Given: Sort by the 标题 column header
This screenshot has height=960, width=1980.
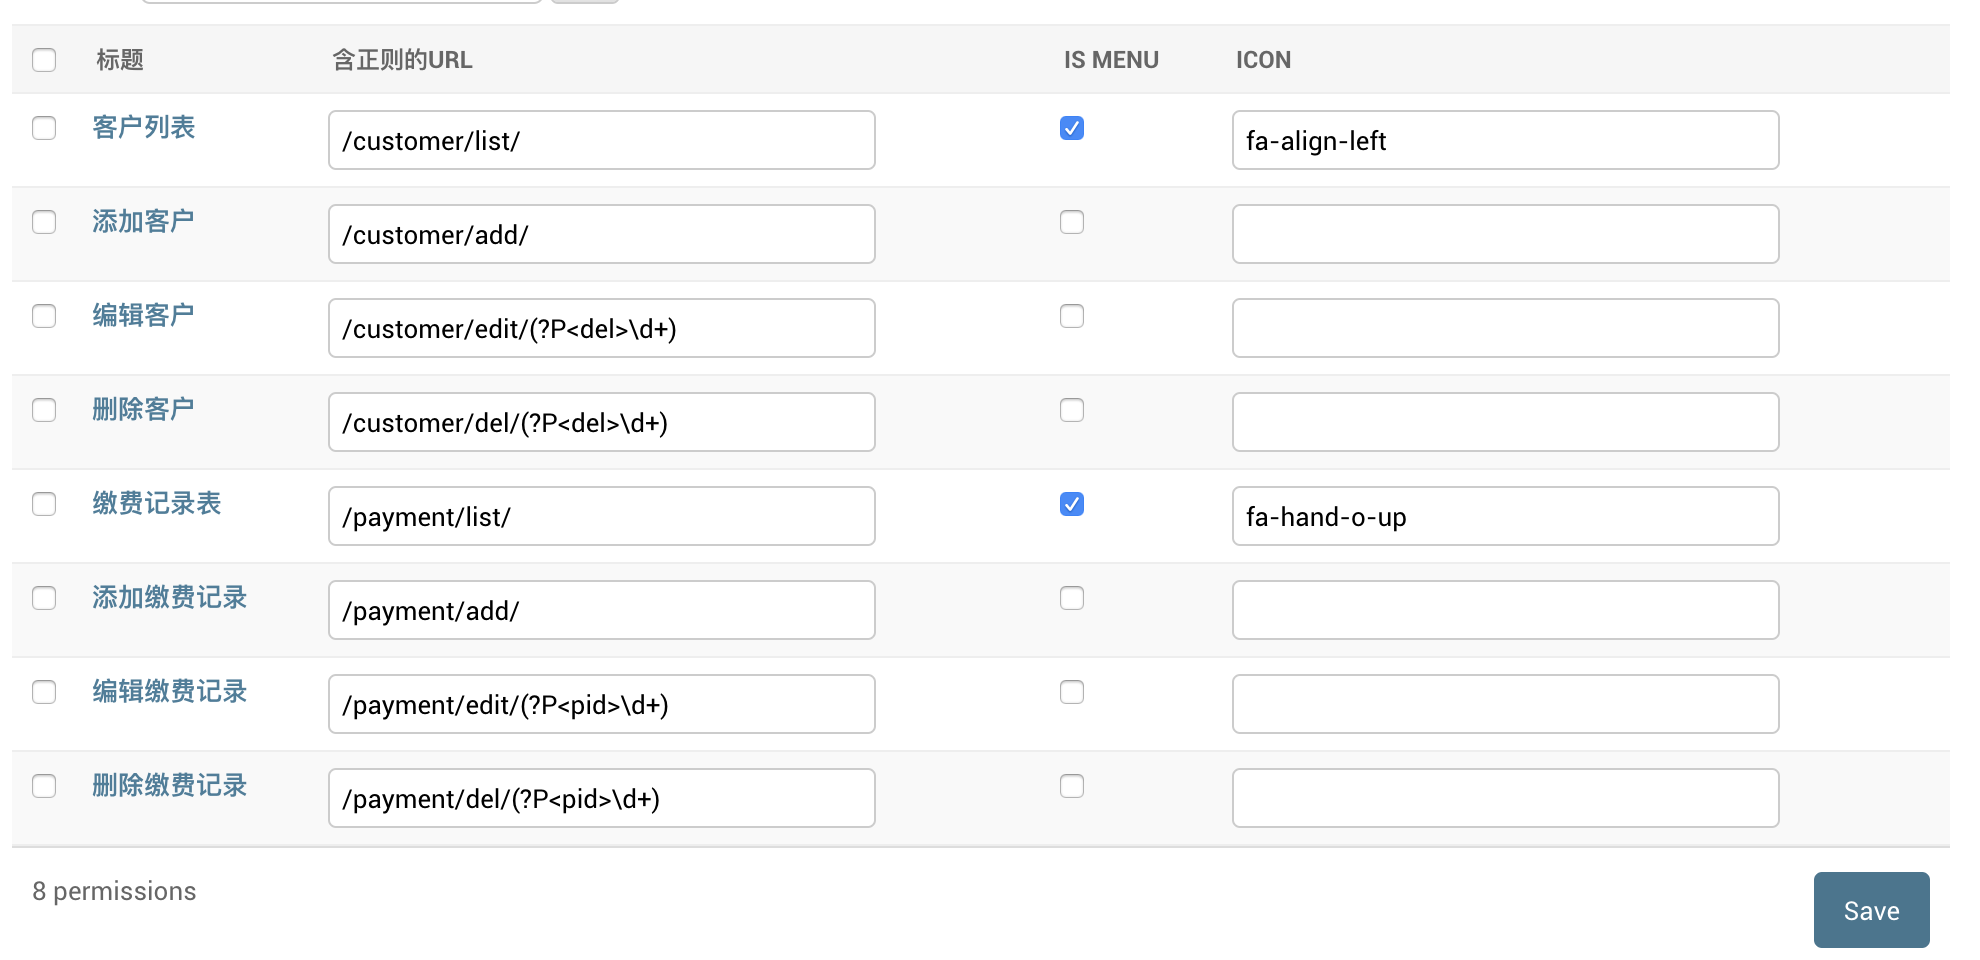Looking at the screenshot, I should (120, 60).
